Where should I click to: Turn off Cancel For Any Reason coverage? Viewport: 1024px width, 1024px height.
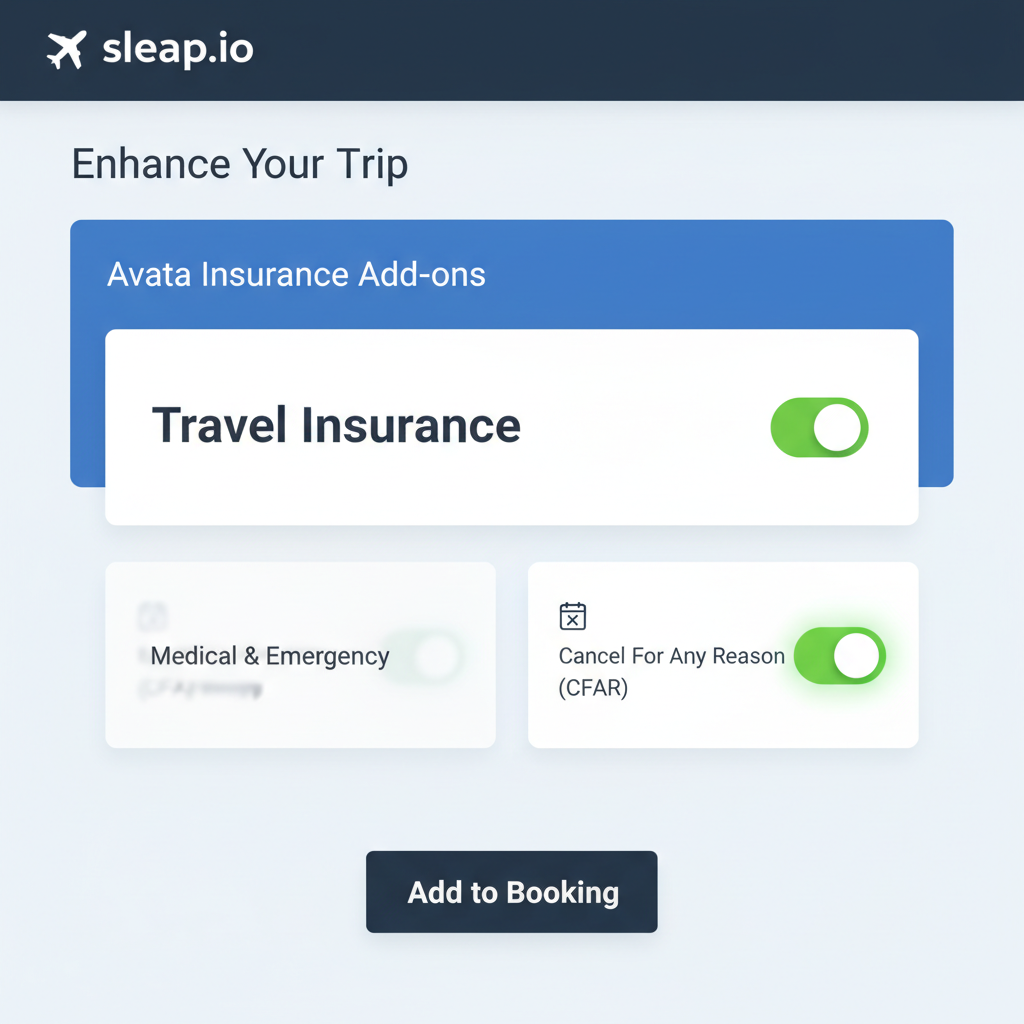point(839,656)
